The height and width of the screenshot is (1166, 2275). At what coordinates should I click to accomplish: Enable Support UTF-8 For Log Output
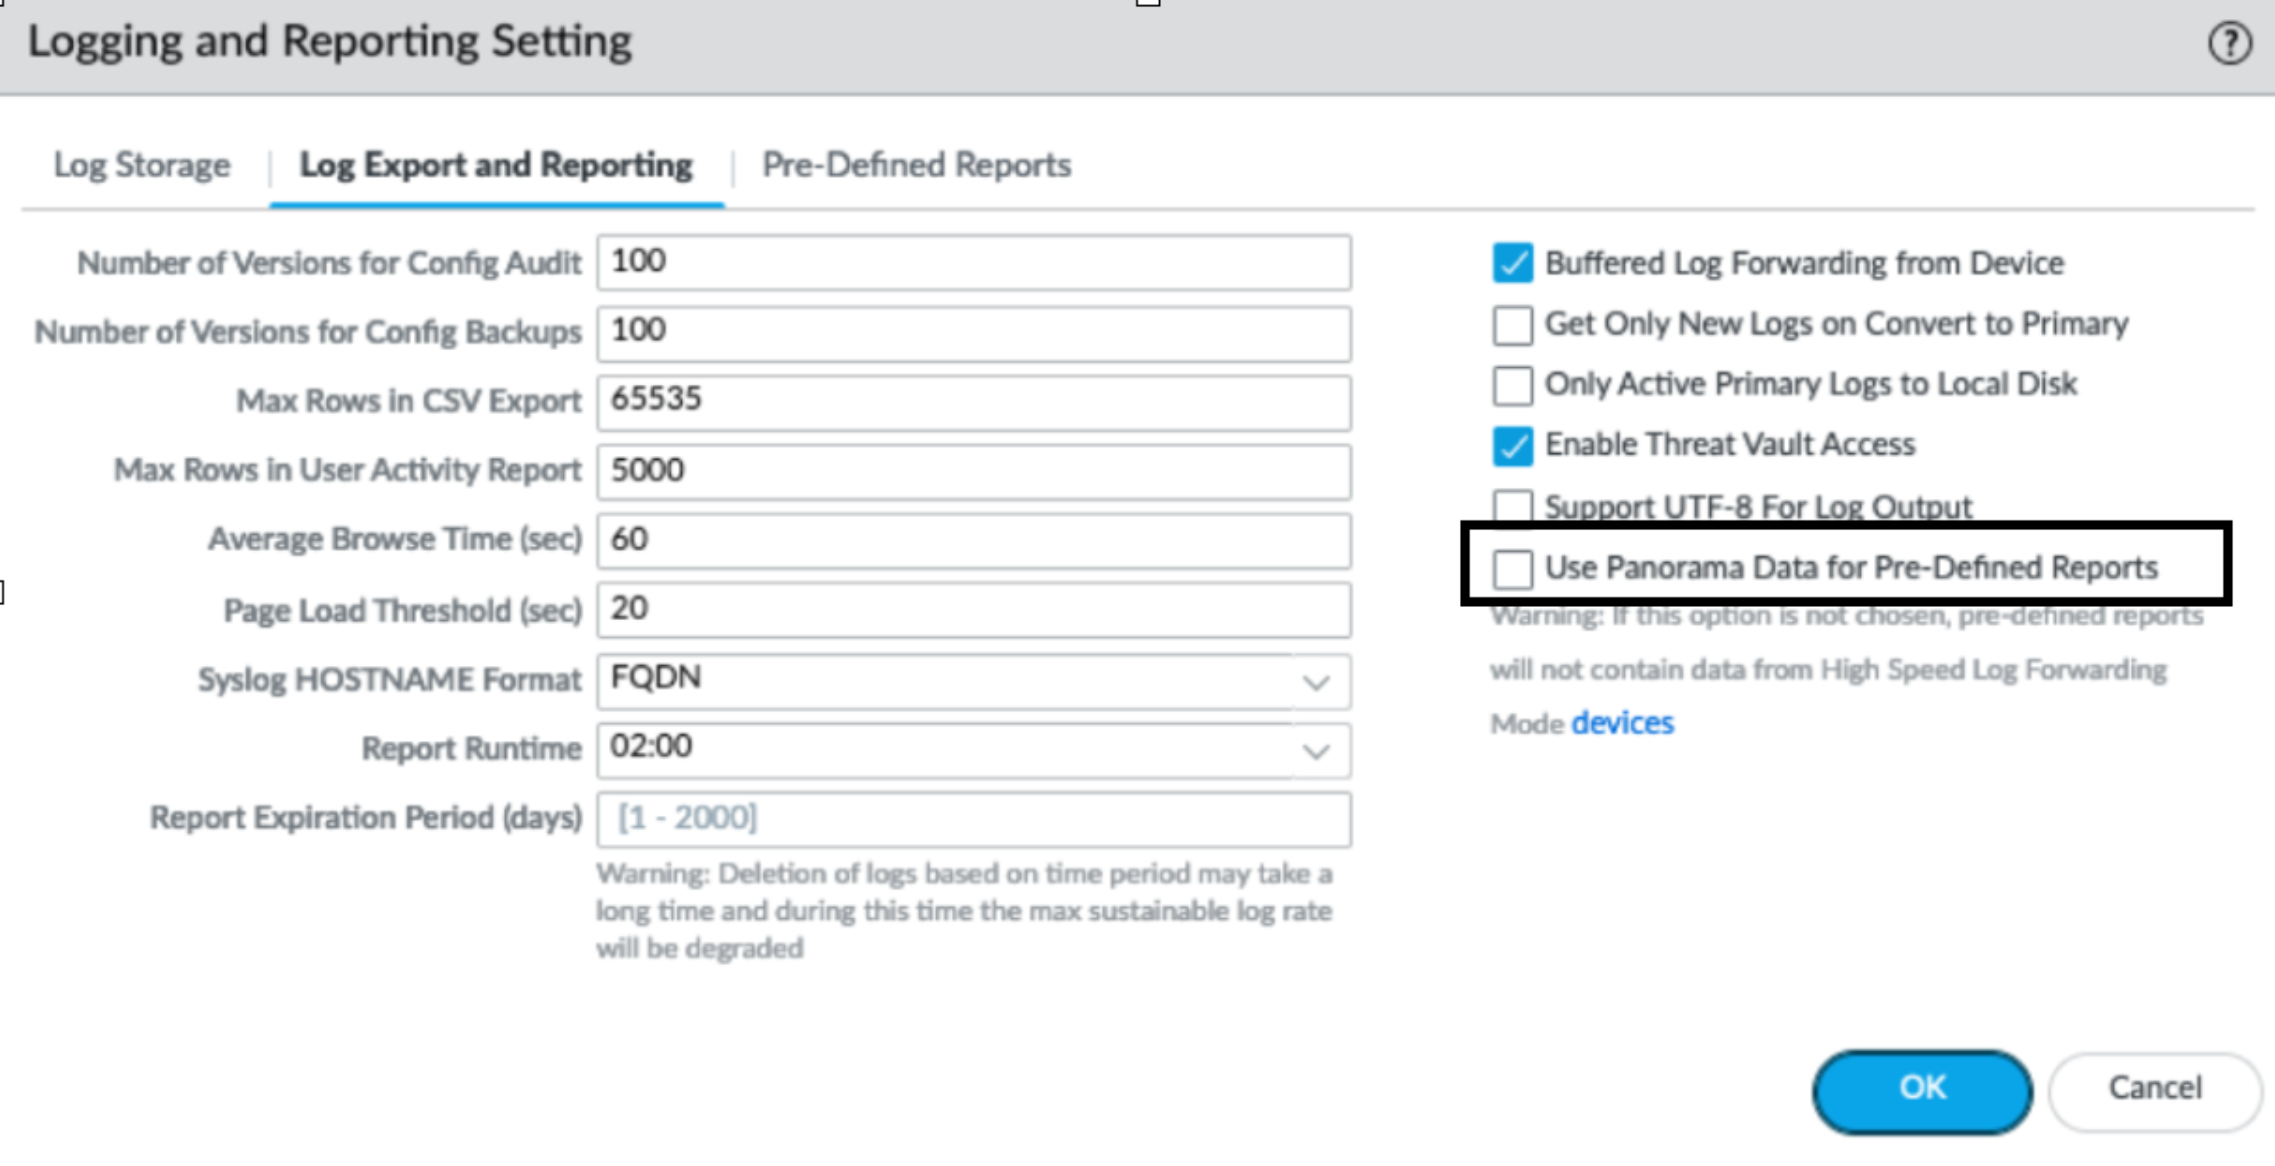point(1512,504)
